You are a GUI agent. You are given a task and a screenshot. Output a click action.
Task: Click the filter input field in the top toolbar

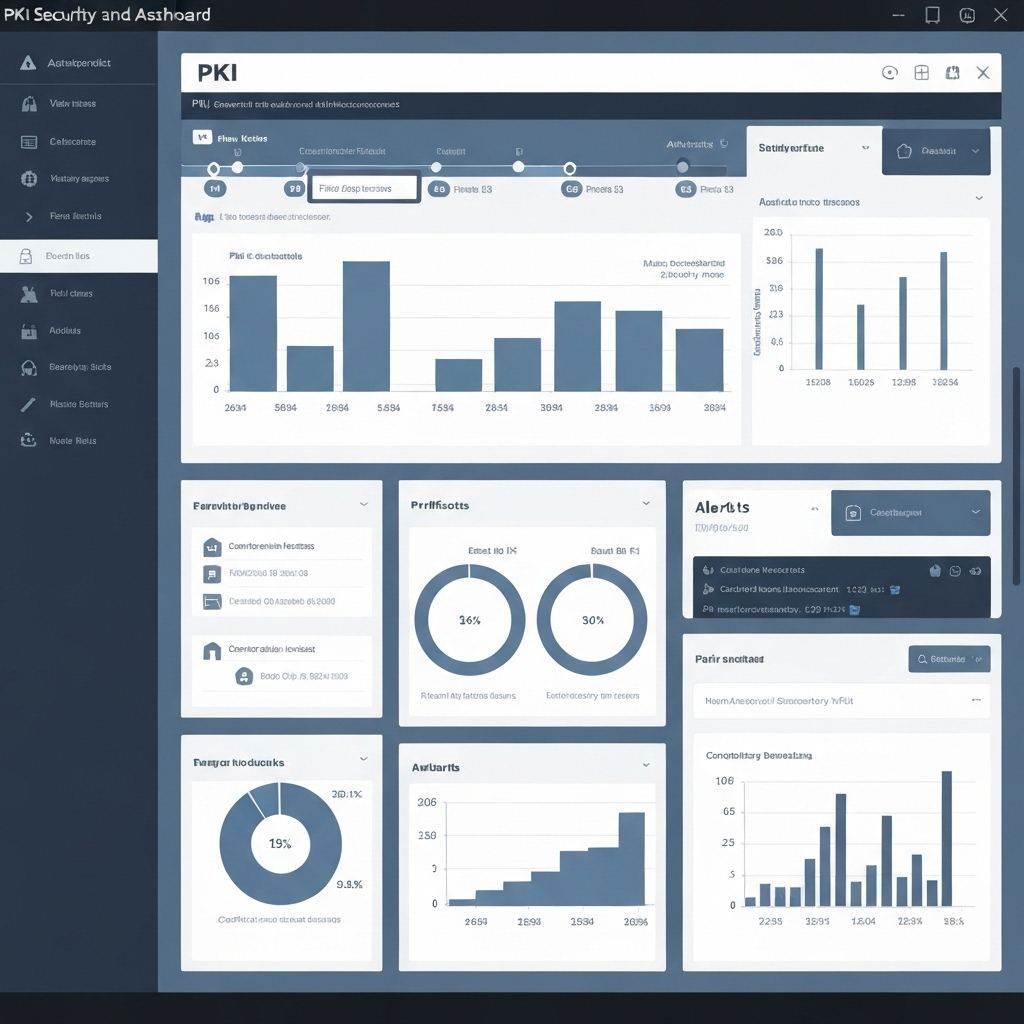coord(363,187)
